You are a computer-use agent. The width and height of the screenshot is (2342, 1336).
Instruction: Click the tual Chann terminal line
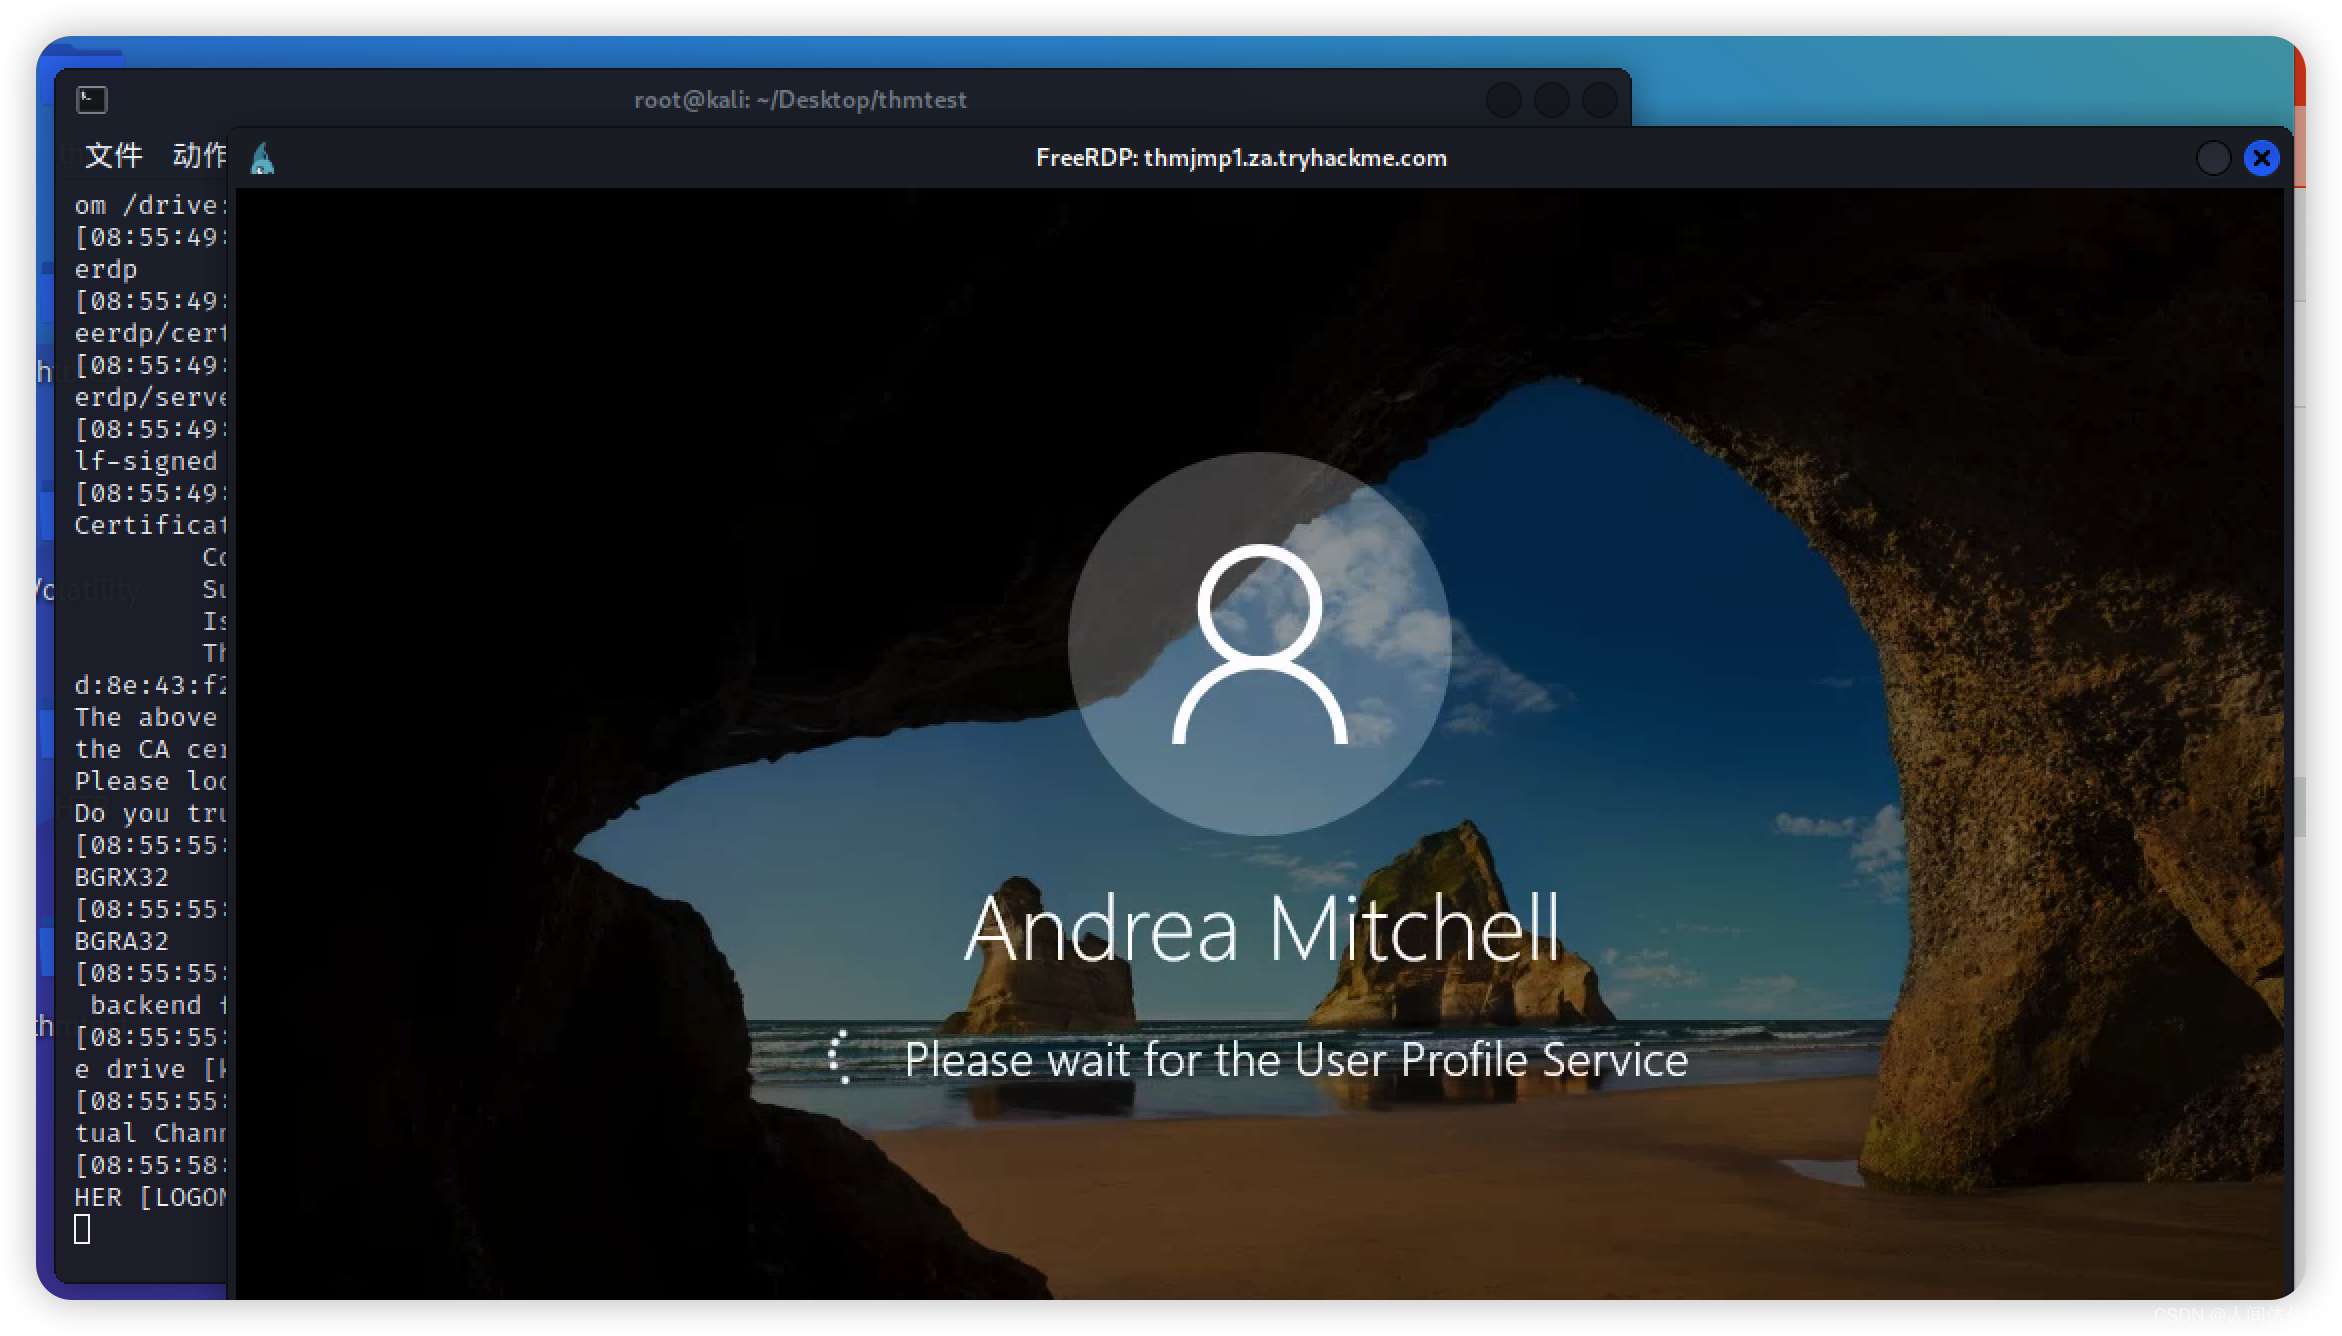150,1133
